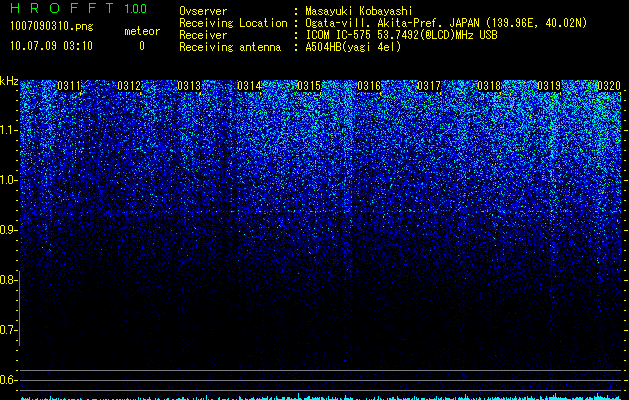Image resolution: width=629 pixels, height=400 pixels.
Task: Select the filename 1007090310.png
Action: [x=52, y=27]
